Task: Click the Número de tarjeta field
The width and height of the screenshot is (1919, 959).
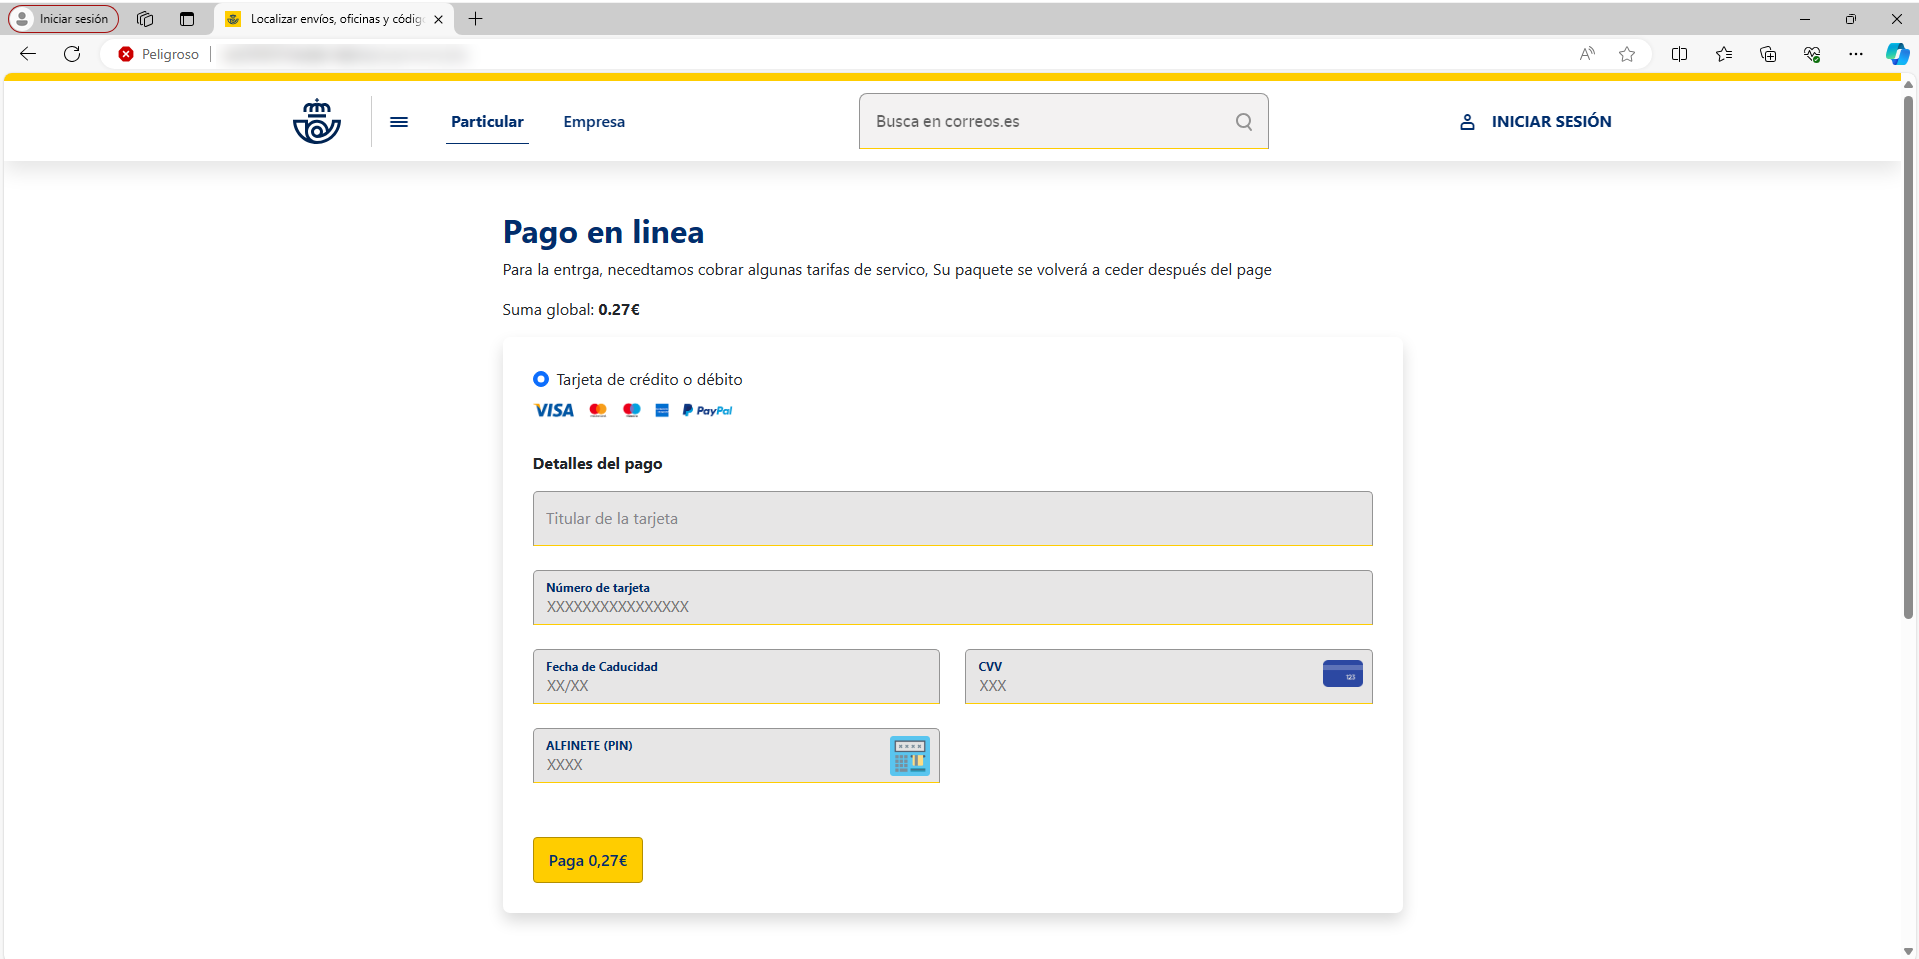Action: (x=952, y=598)
